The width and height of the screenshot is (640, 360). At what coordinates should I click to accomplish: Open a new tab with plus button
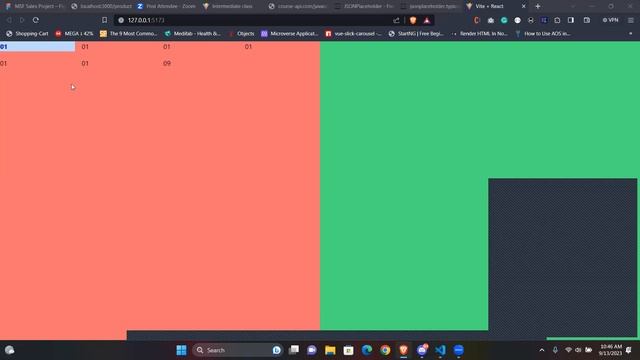(538, 6)
